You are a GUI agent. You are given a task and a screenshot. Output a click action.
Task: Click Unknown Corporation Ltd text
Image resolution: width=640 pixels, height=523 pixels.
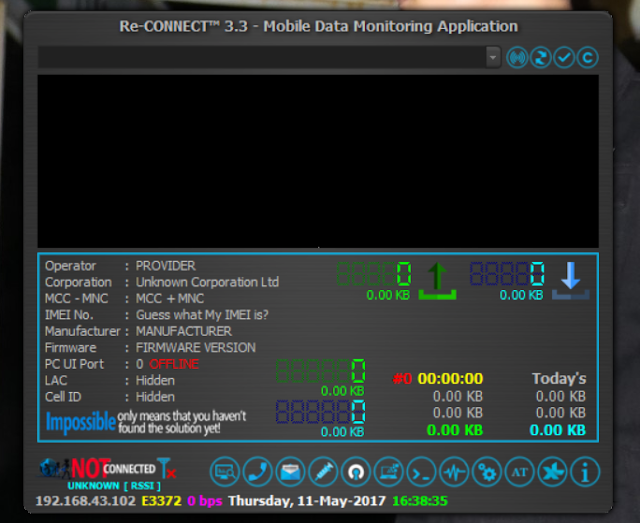pyautogui.click(x=207, y=282)
